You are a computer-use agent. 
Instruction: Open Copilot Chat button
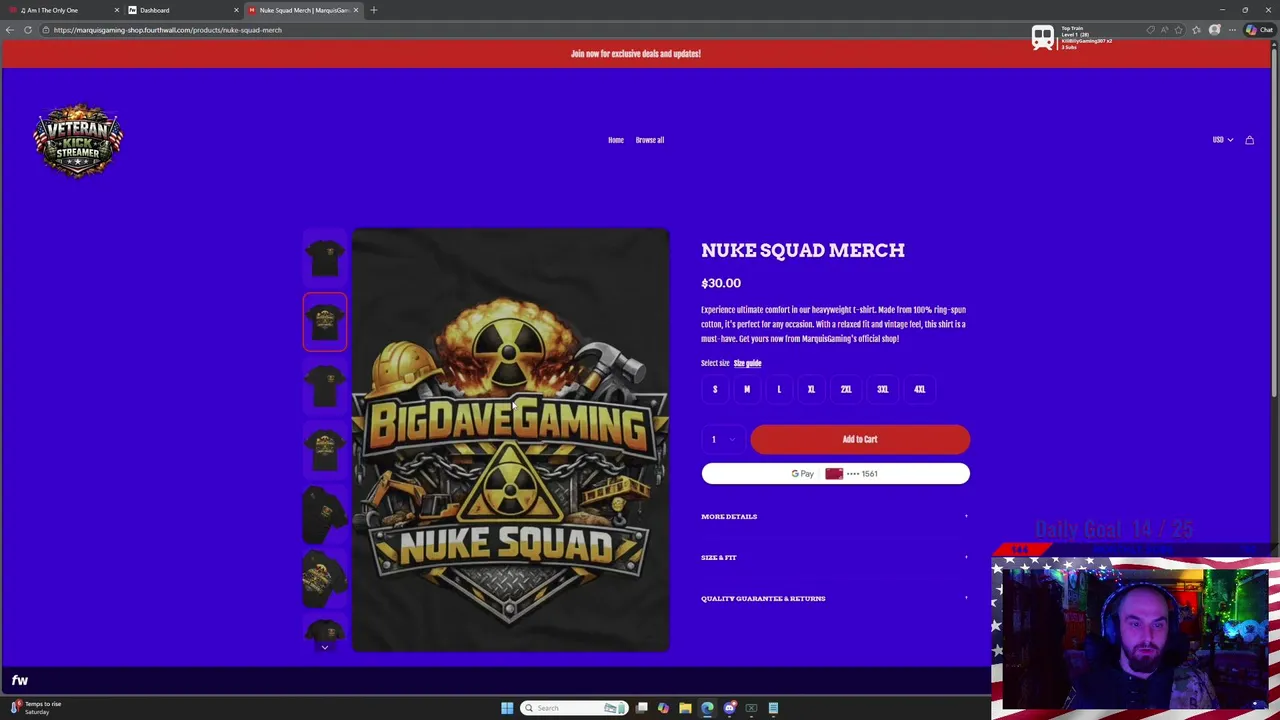coord(1259,30)
